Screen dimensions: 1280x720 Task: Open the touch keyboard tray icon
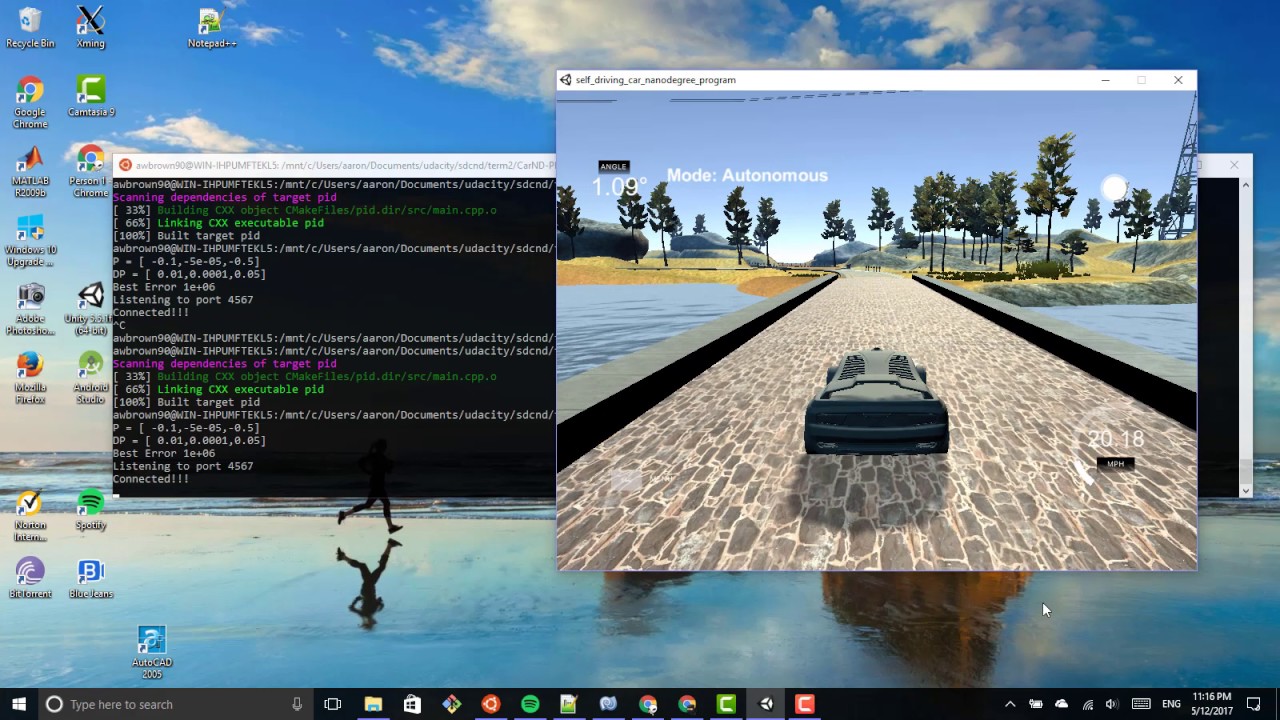point(1141,704)
